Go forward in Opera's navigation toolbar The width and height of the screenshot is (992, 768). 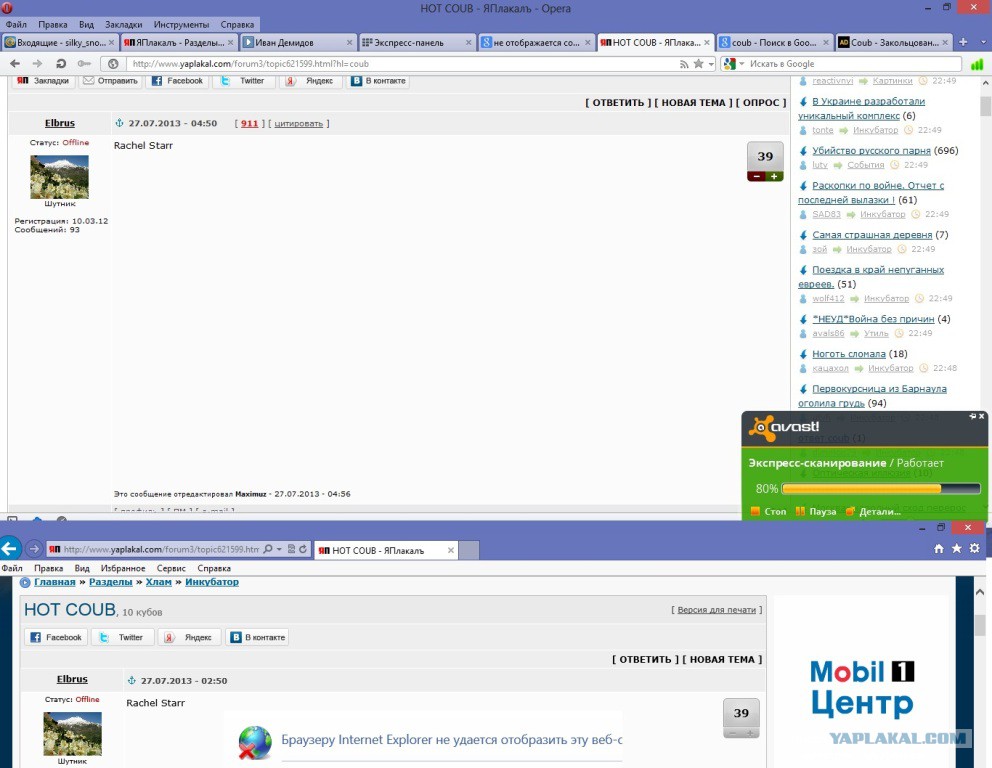(37, 63)
